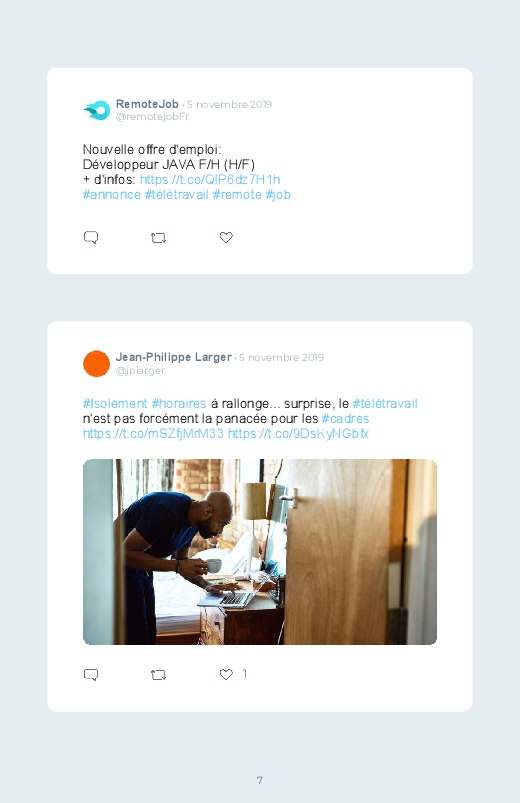Open the #cadres hashtag
This screenshot has width=520, height=803.
click(345, 418)
